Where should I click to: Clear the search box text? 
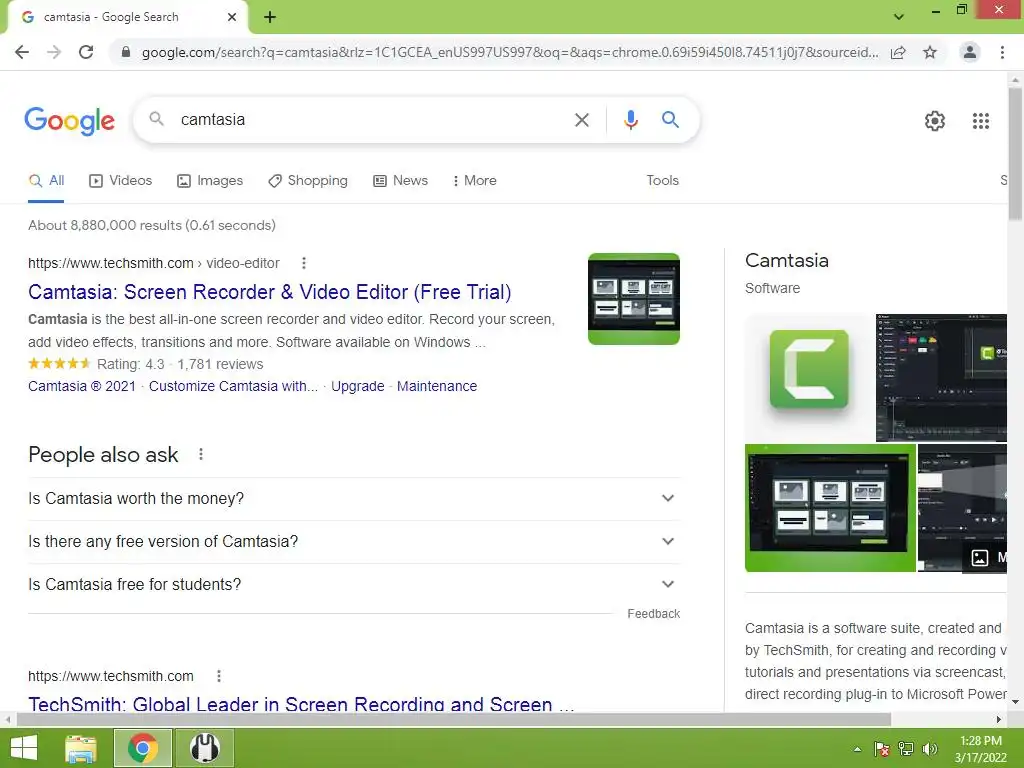pyautogui.click(x=581, y=120)
